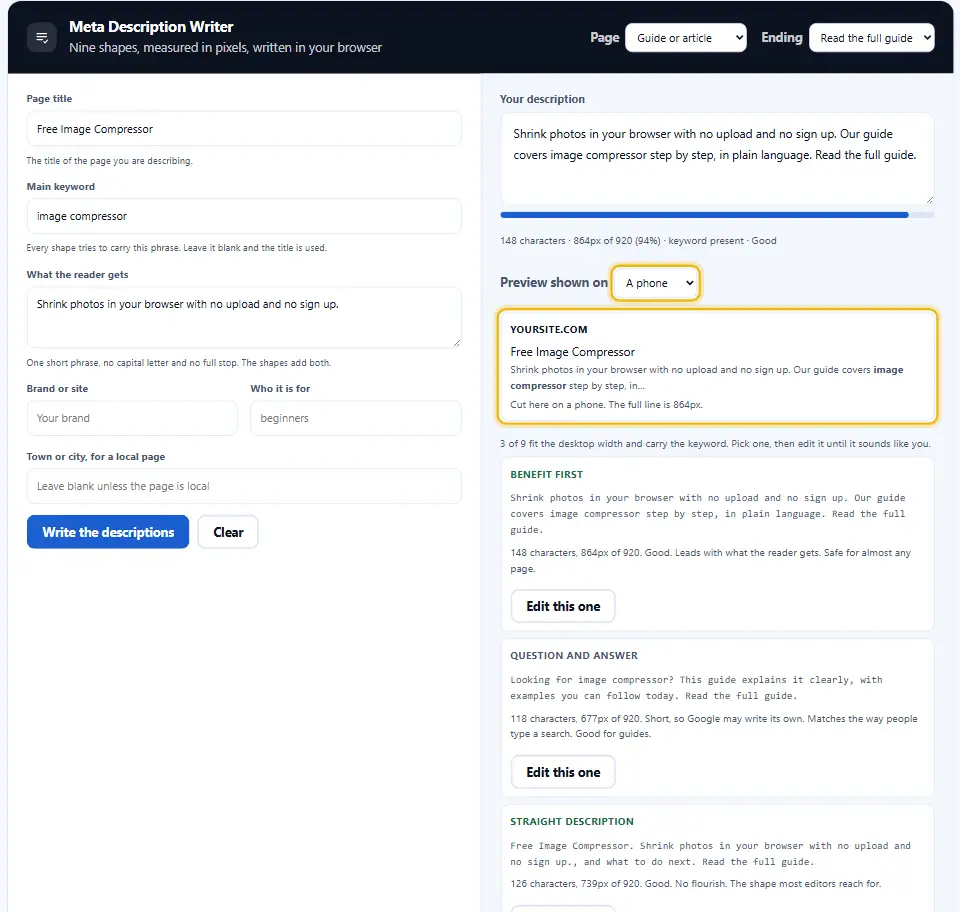This screenshot has width=960, height=912.
Task: Click the 'Nine shapes, measured in pixels' subtitle
Action: [x=225, y=48]
